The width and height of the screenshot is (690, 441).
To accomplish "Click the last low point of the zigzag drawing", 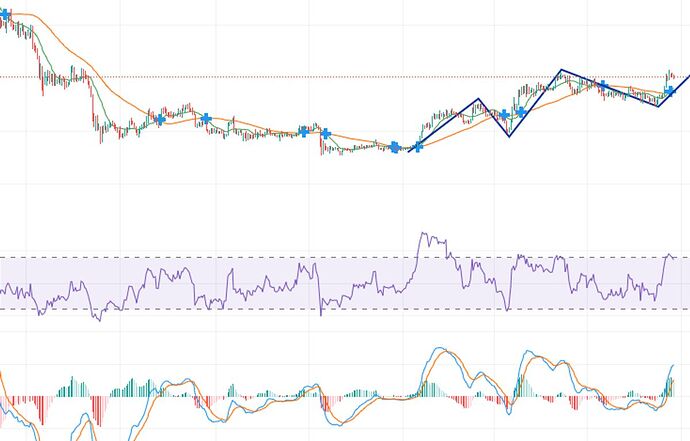I will (x=658, y=105).
